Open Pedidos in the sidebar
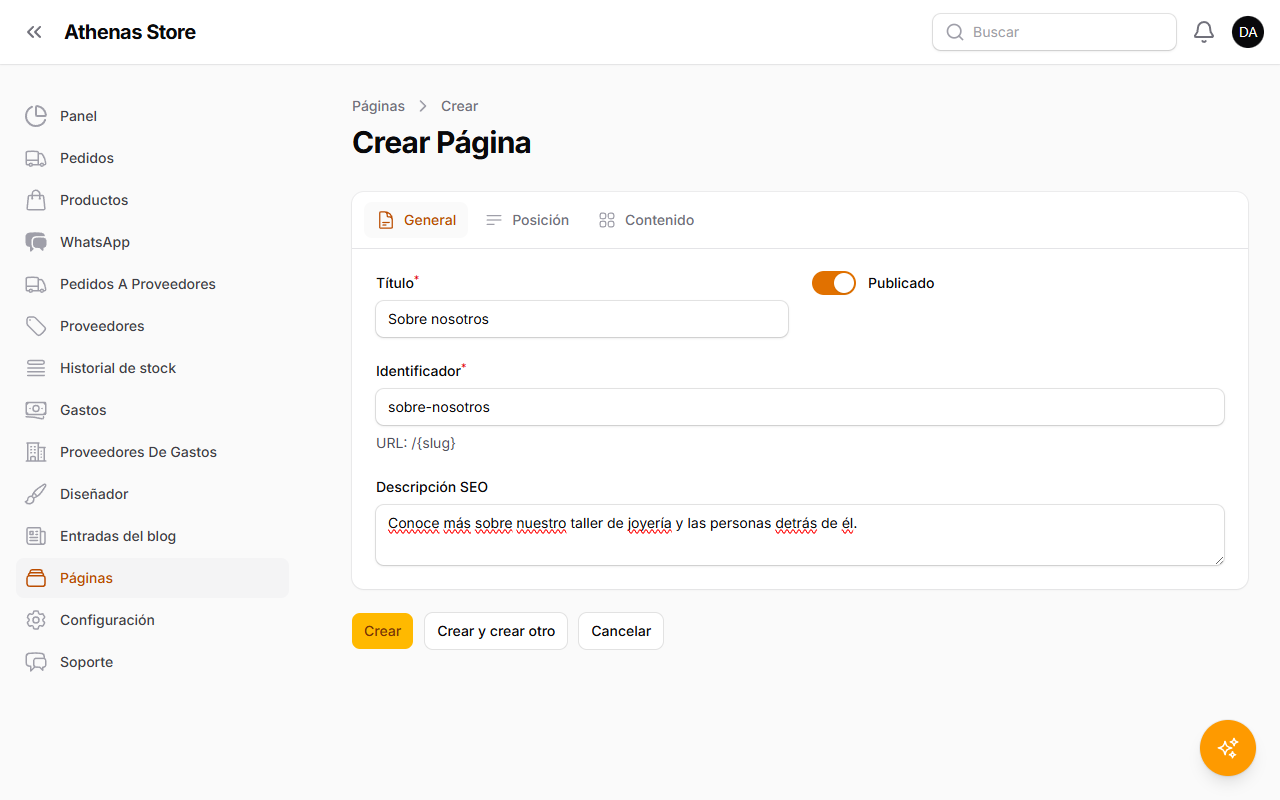 [x=152, y=158]
